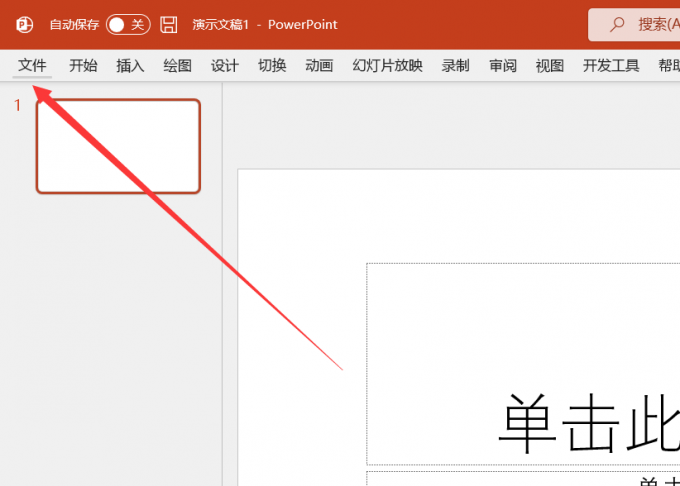Open the 开始 (Home) tab

pyautogui.click(x=83, y=66)
